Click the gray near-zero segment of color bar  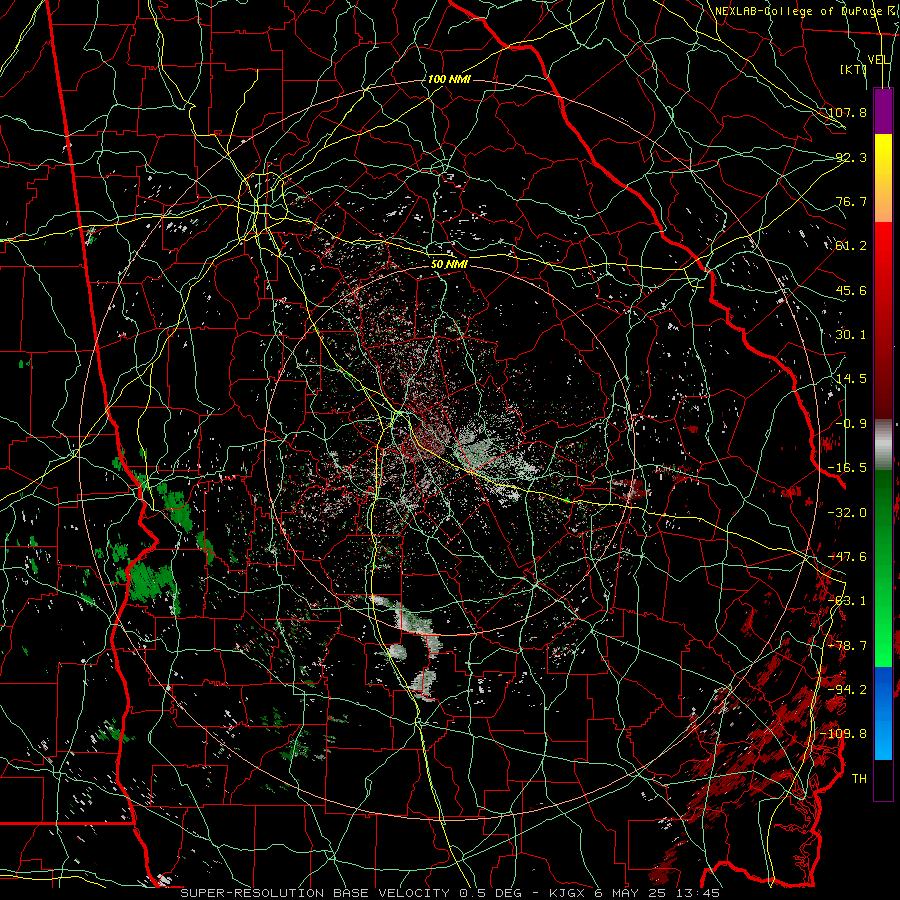click(883, 442)
